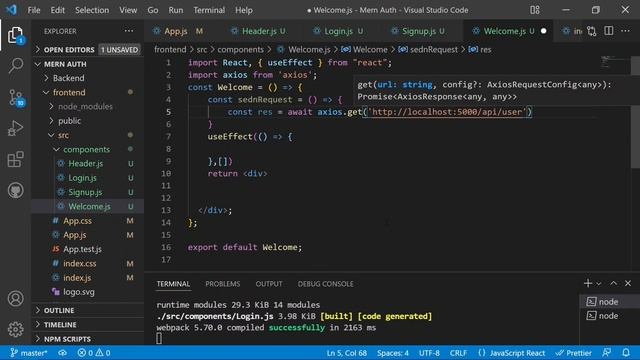
Task: Maximize the terminal panel size
Action: pyautogui.click(x=613, y=283)
